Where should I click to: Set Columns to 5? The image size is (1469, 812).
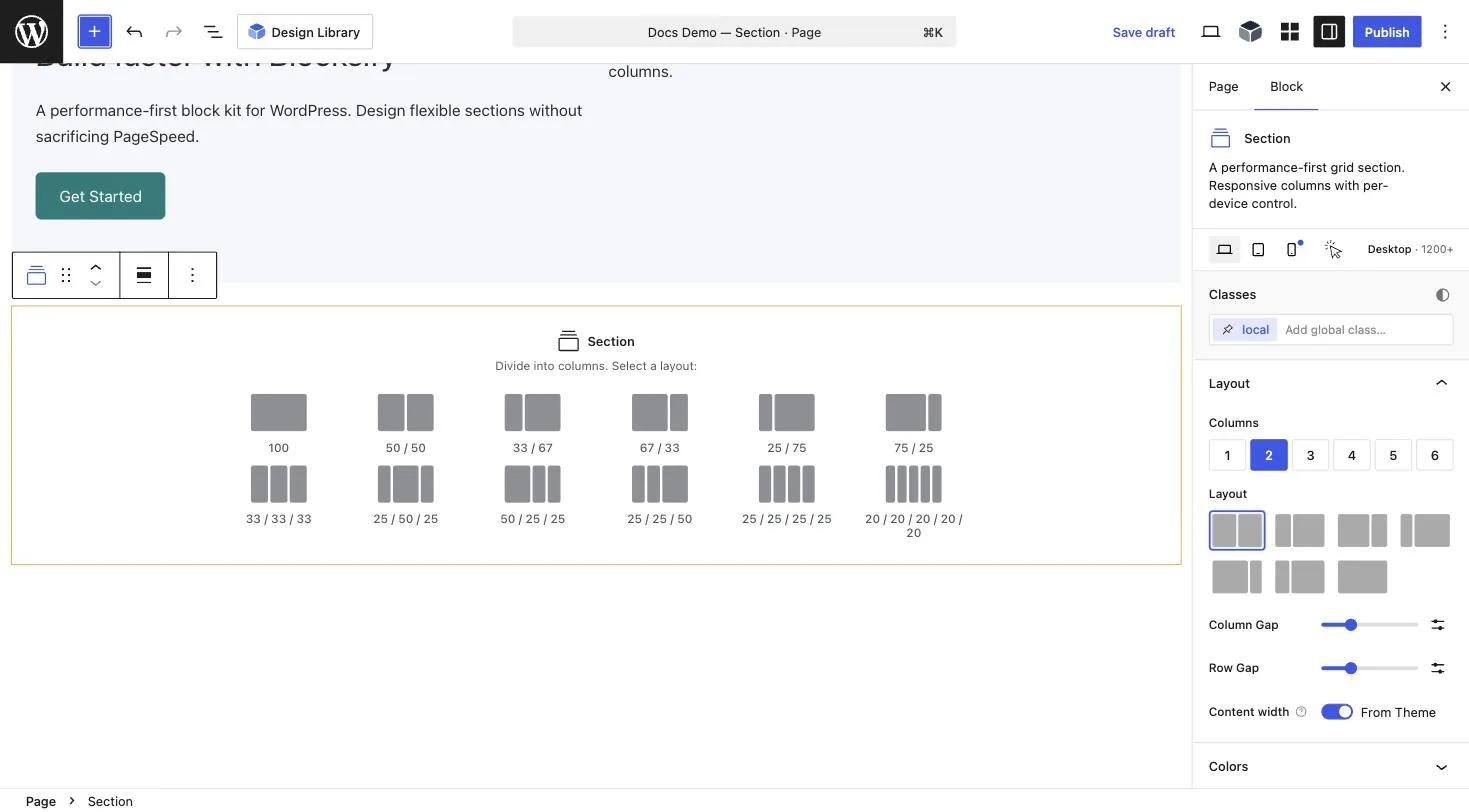(x=1393, y=455)
